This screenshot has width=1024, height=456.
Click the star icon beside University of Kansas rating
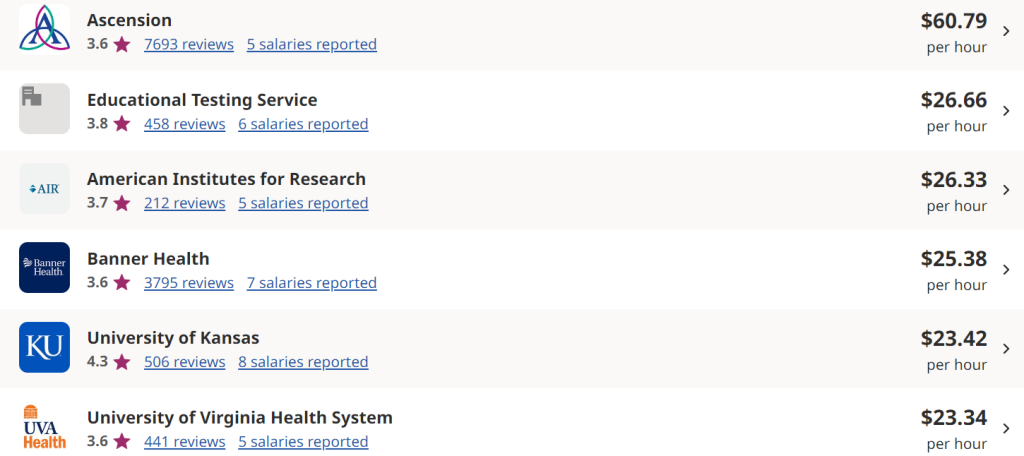tap(122, 362)
